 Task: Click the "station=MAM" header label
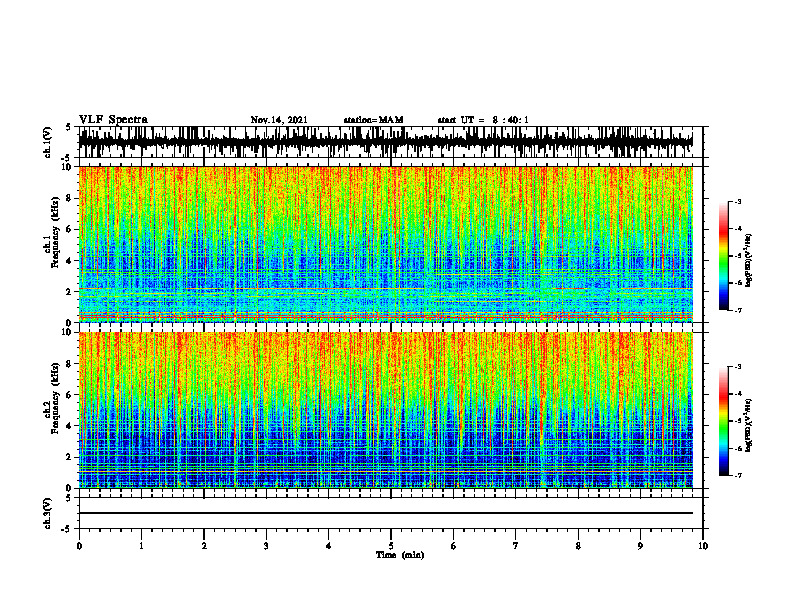coord(374,120)
